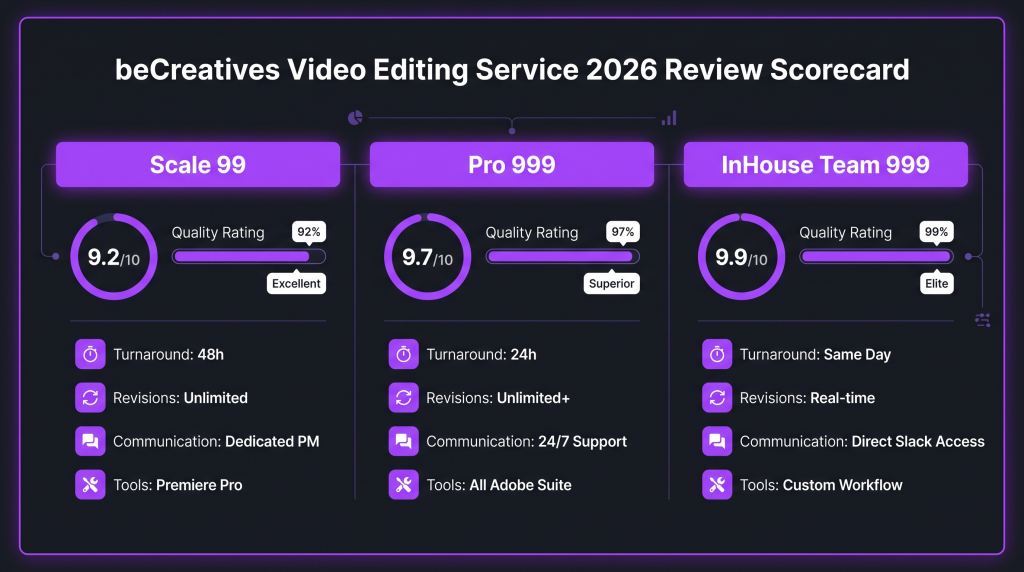Click the Elite rating badge
This screenshot has height=572, width=1024.
[x=936, y=283]
